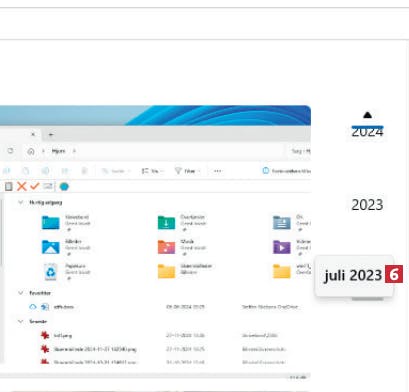Click the orange checkmark icon in the toolbar

35,186
